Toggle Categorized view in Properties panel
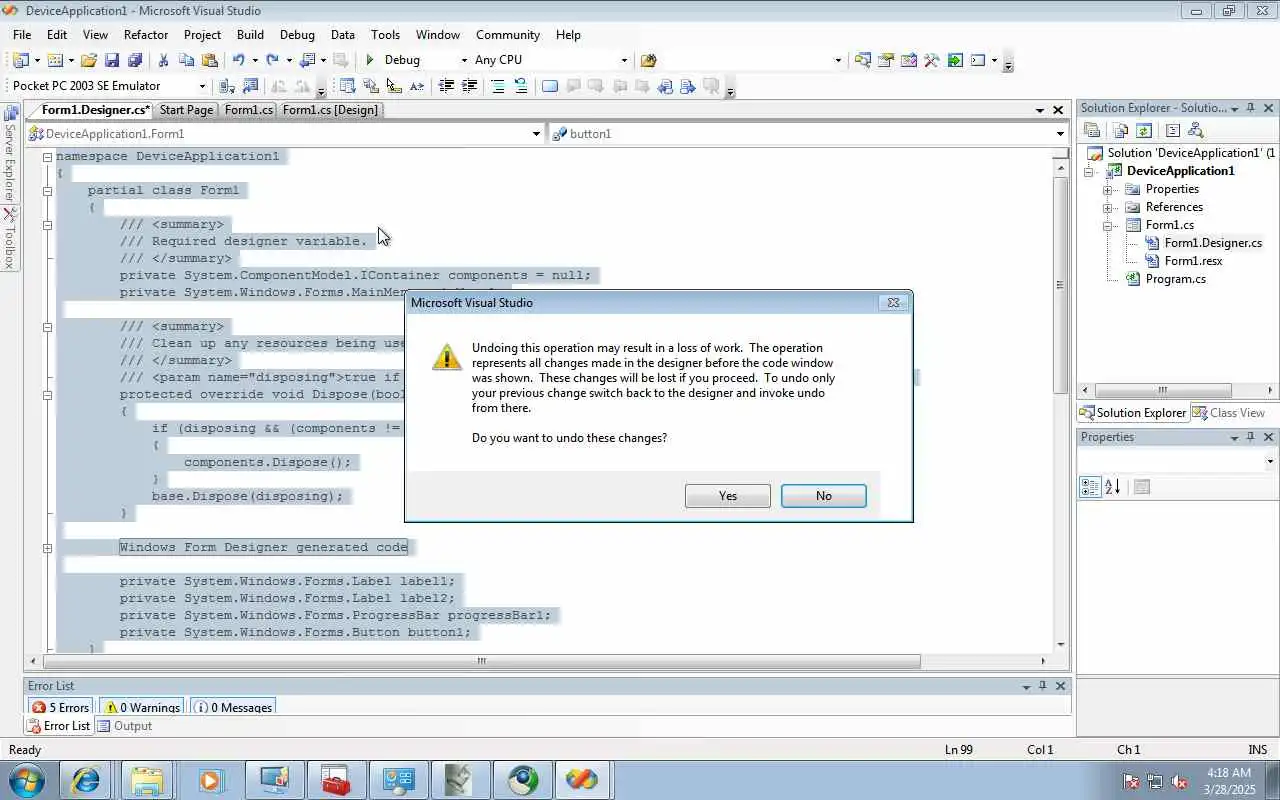This screenshot has height=800, width=1280. coord(1090,487)
